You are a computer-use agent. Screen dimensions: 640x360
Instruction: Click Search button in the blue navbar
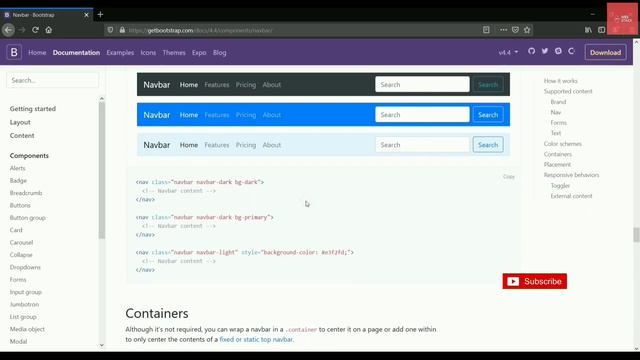(x=488, y=115)
